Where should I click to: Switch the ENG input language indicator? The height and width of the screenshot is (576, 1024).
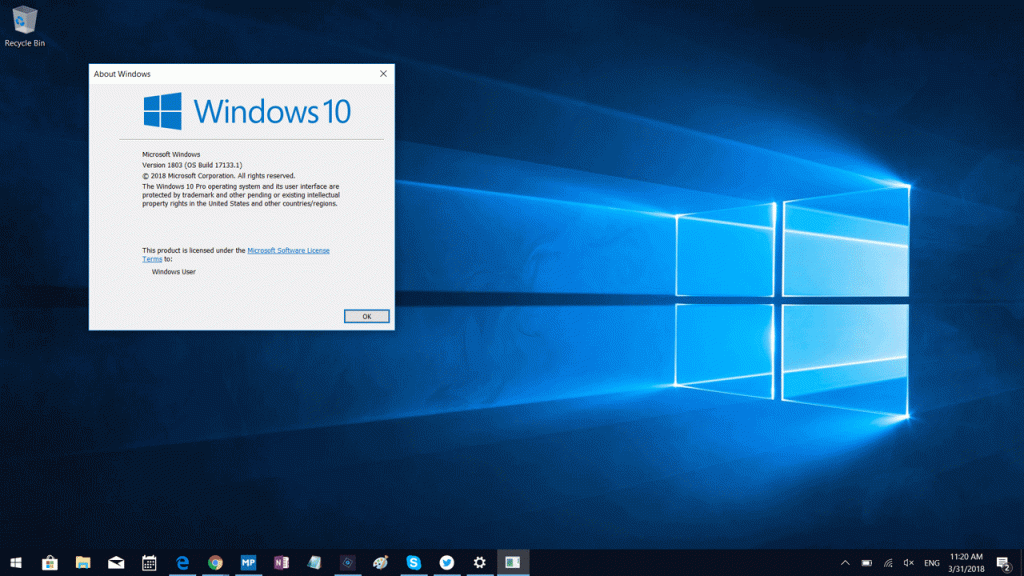coord(931,562)
